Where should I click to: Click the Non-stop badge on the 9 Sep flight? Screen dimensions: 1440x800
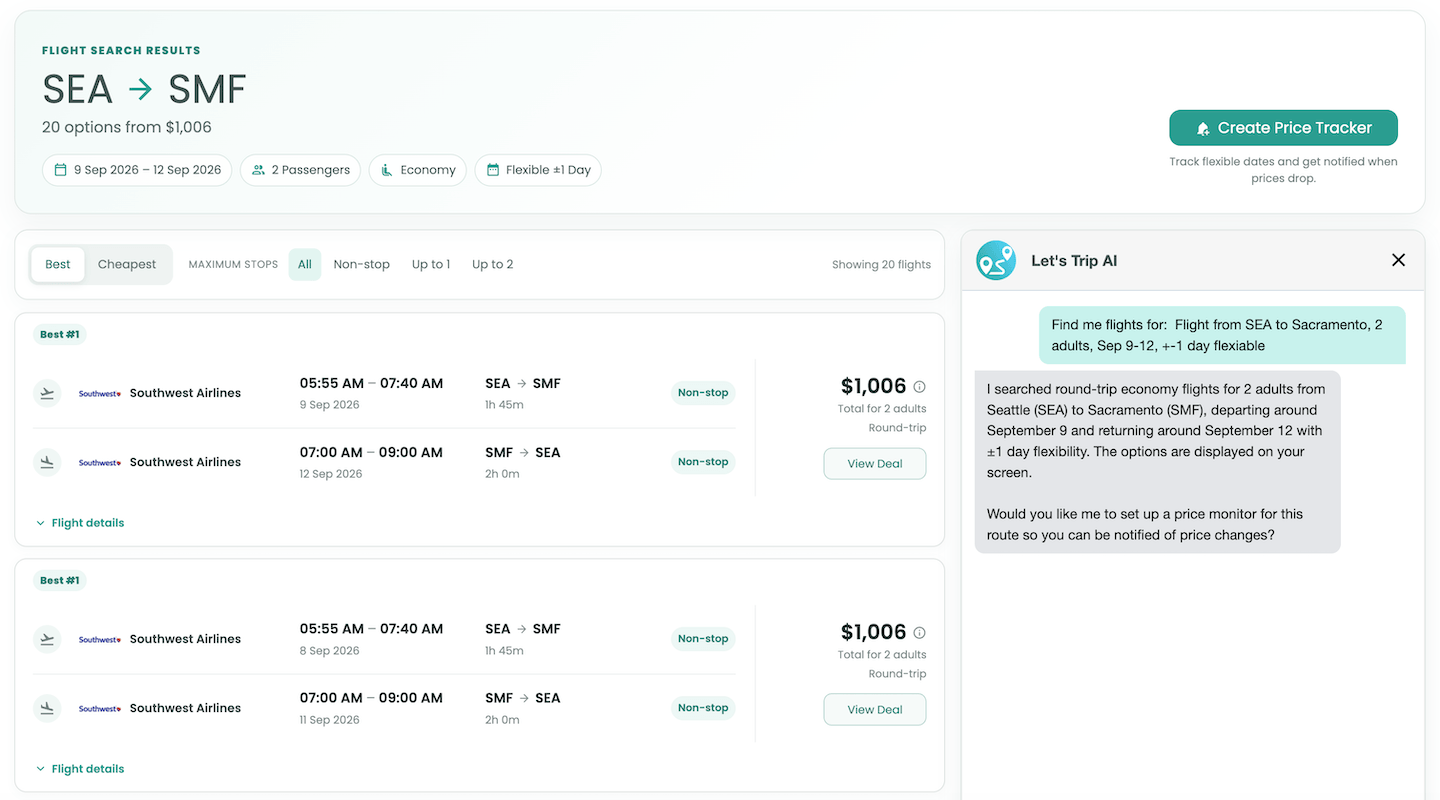click(703, 393)
